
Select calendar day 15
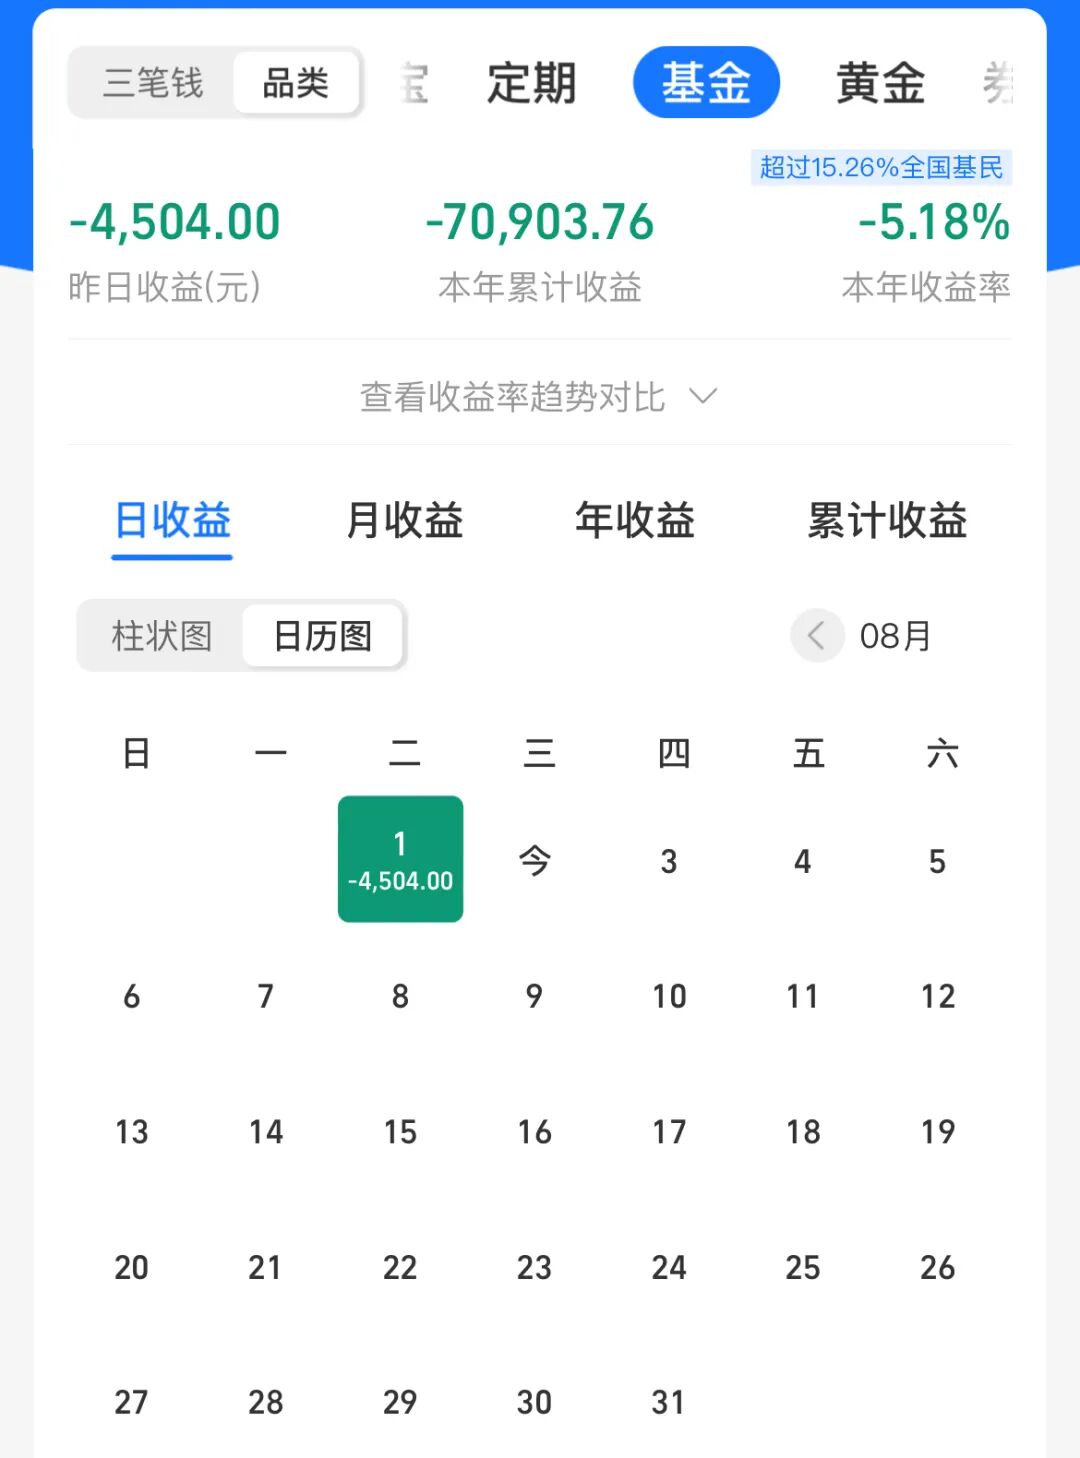[x=400, y=1132]
